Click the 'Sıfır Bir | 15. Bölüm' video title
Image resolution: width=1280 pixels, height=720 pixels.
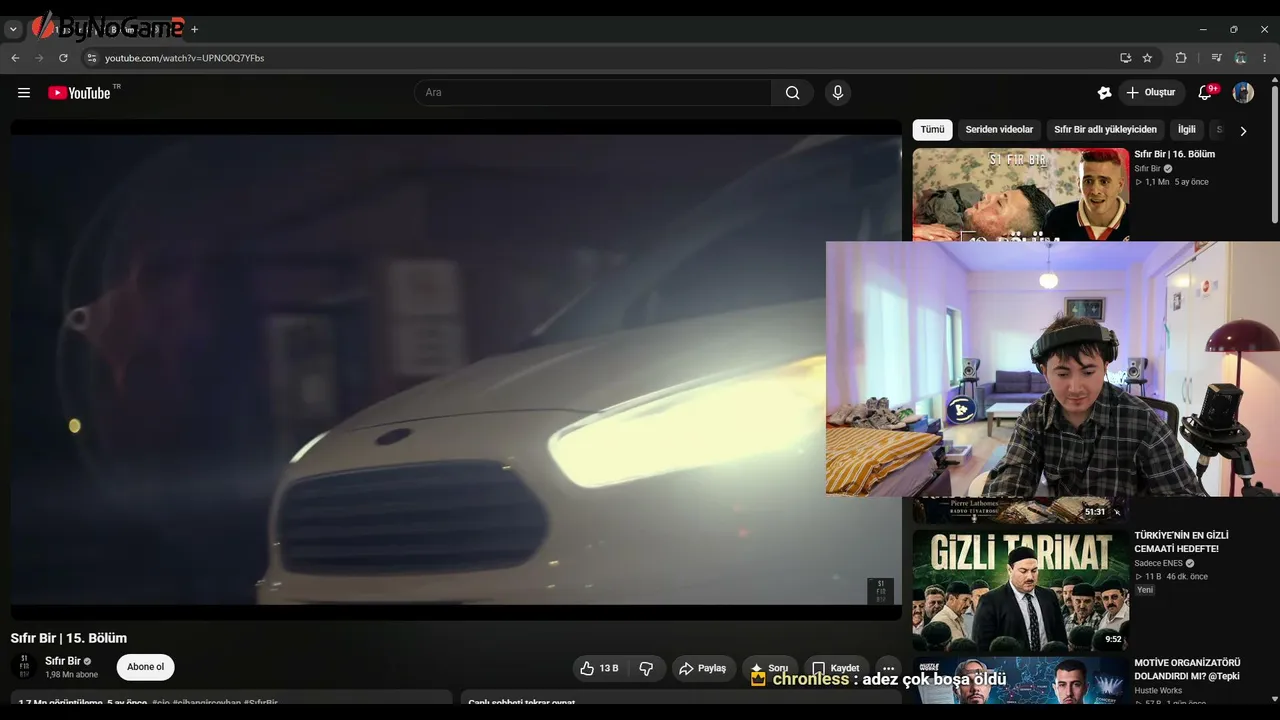[69, 638]
